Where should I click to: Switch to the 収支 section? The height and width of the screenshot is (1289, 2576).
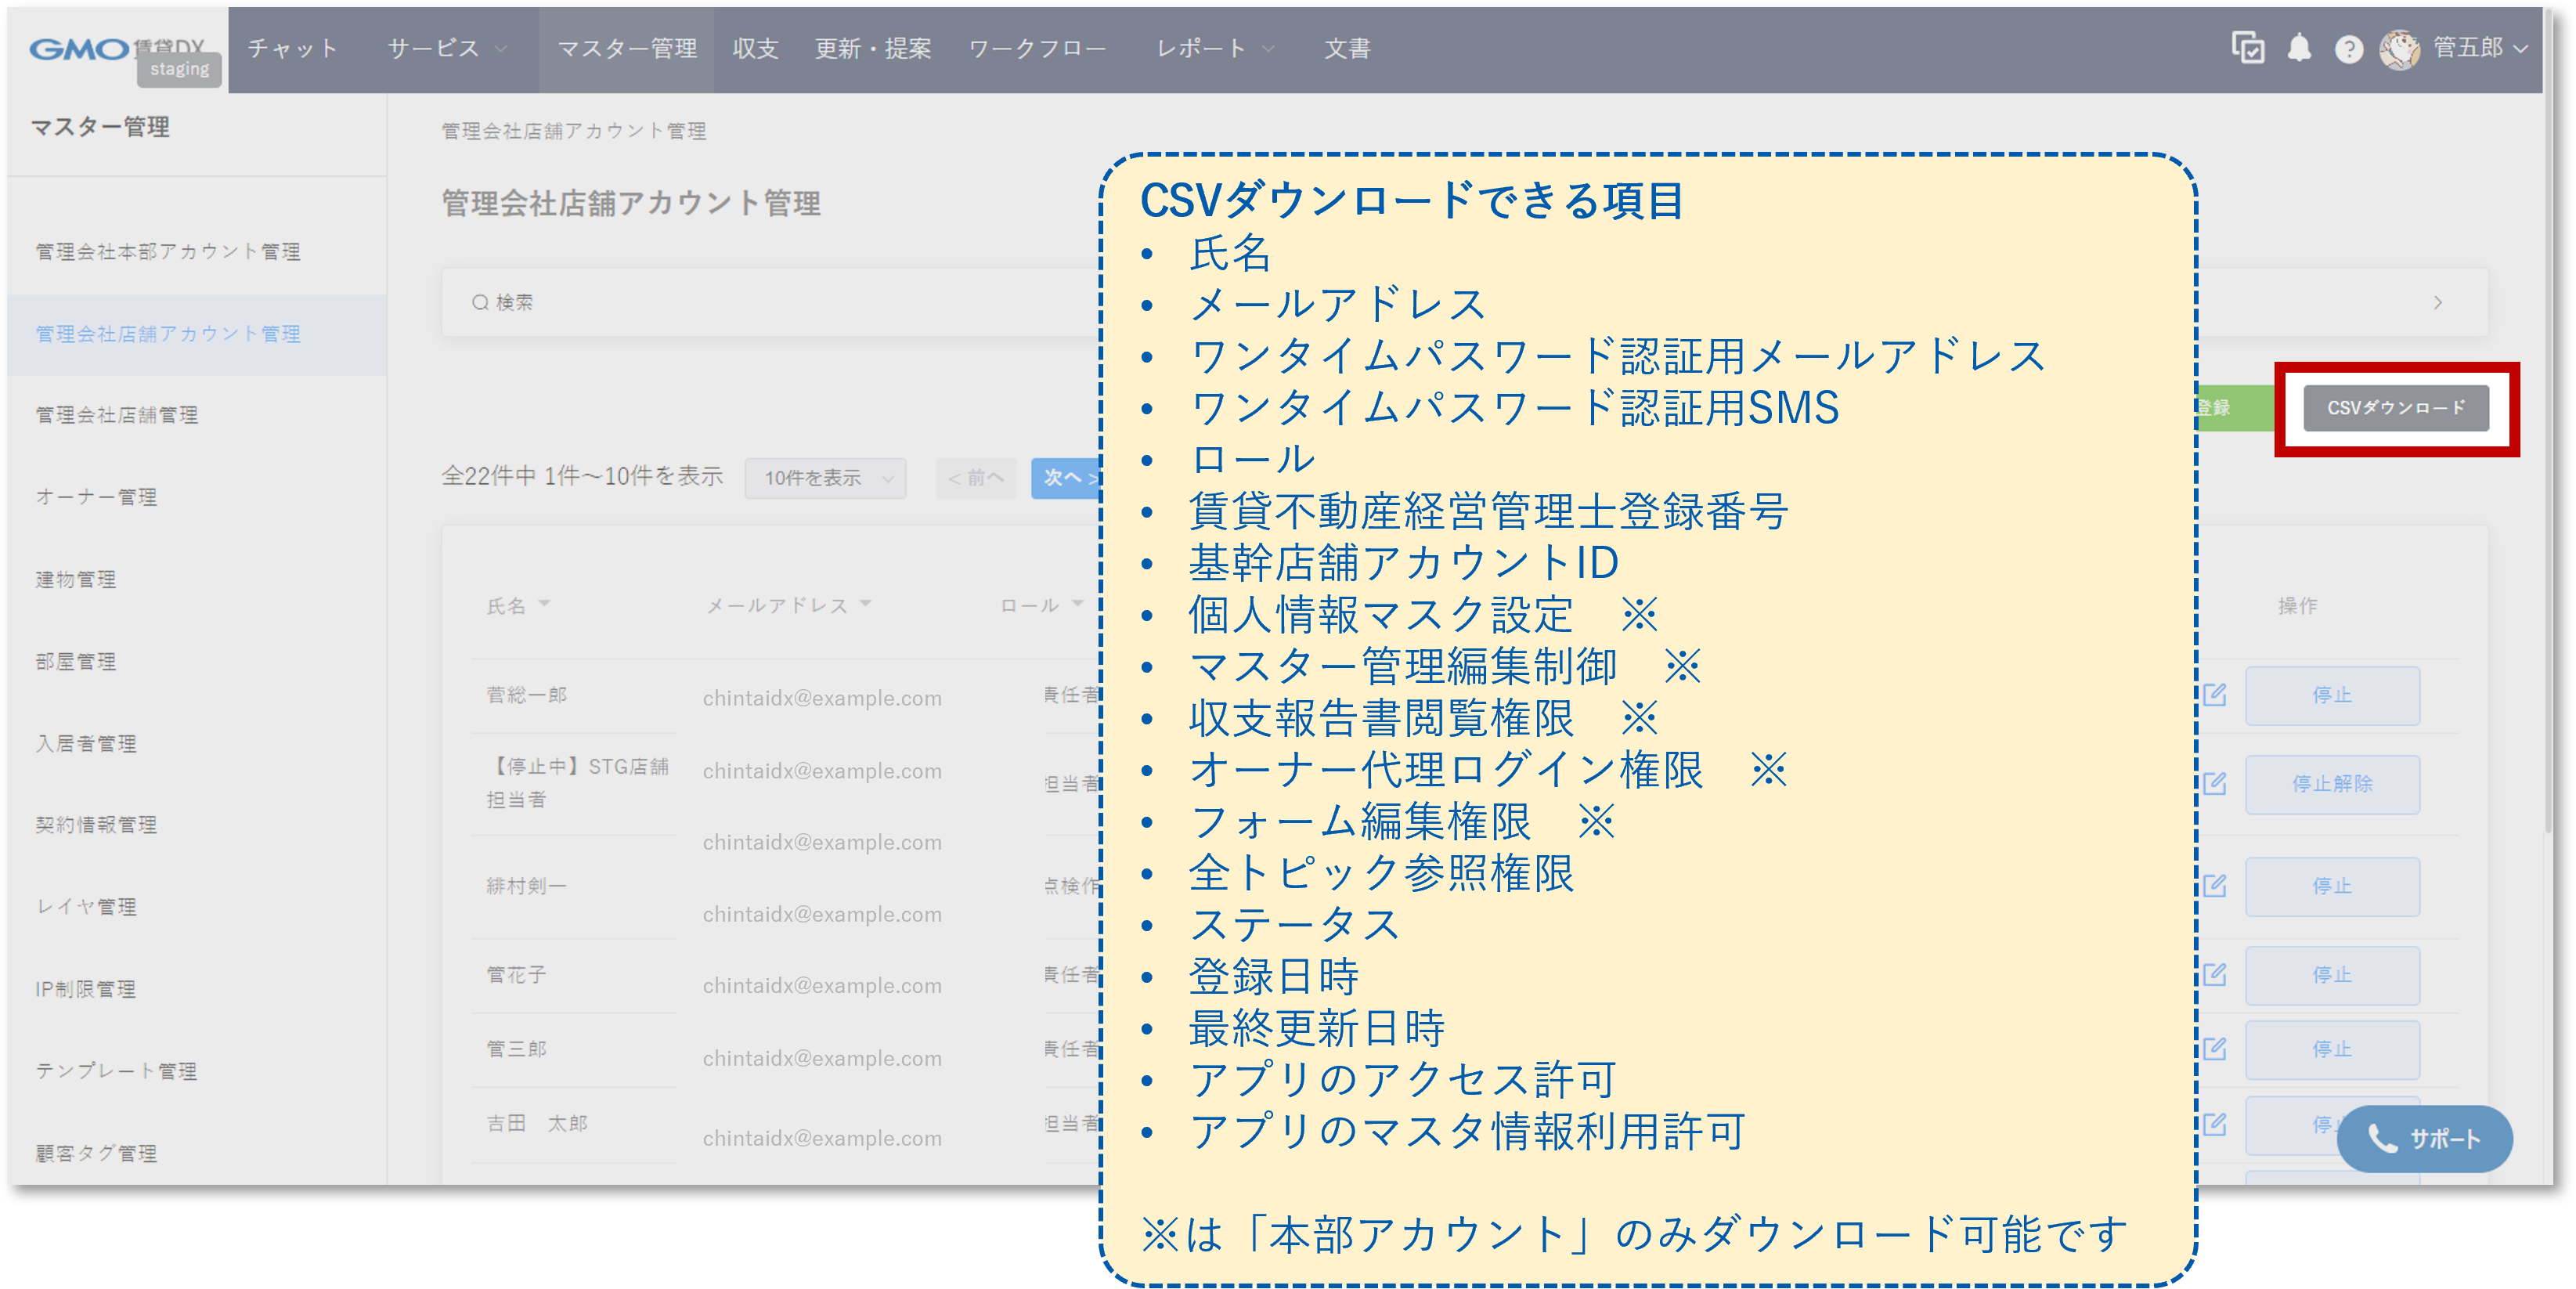pyautogui.click(x=754, y=47)
